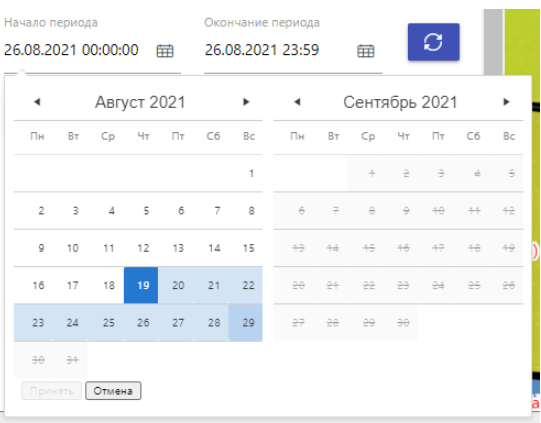The width and height of the screenshot is (541, 423).
Task: Select 1 August in the calendar
Action: click(245, 173)
